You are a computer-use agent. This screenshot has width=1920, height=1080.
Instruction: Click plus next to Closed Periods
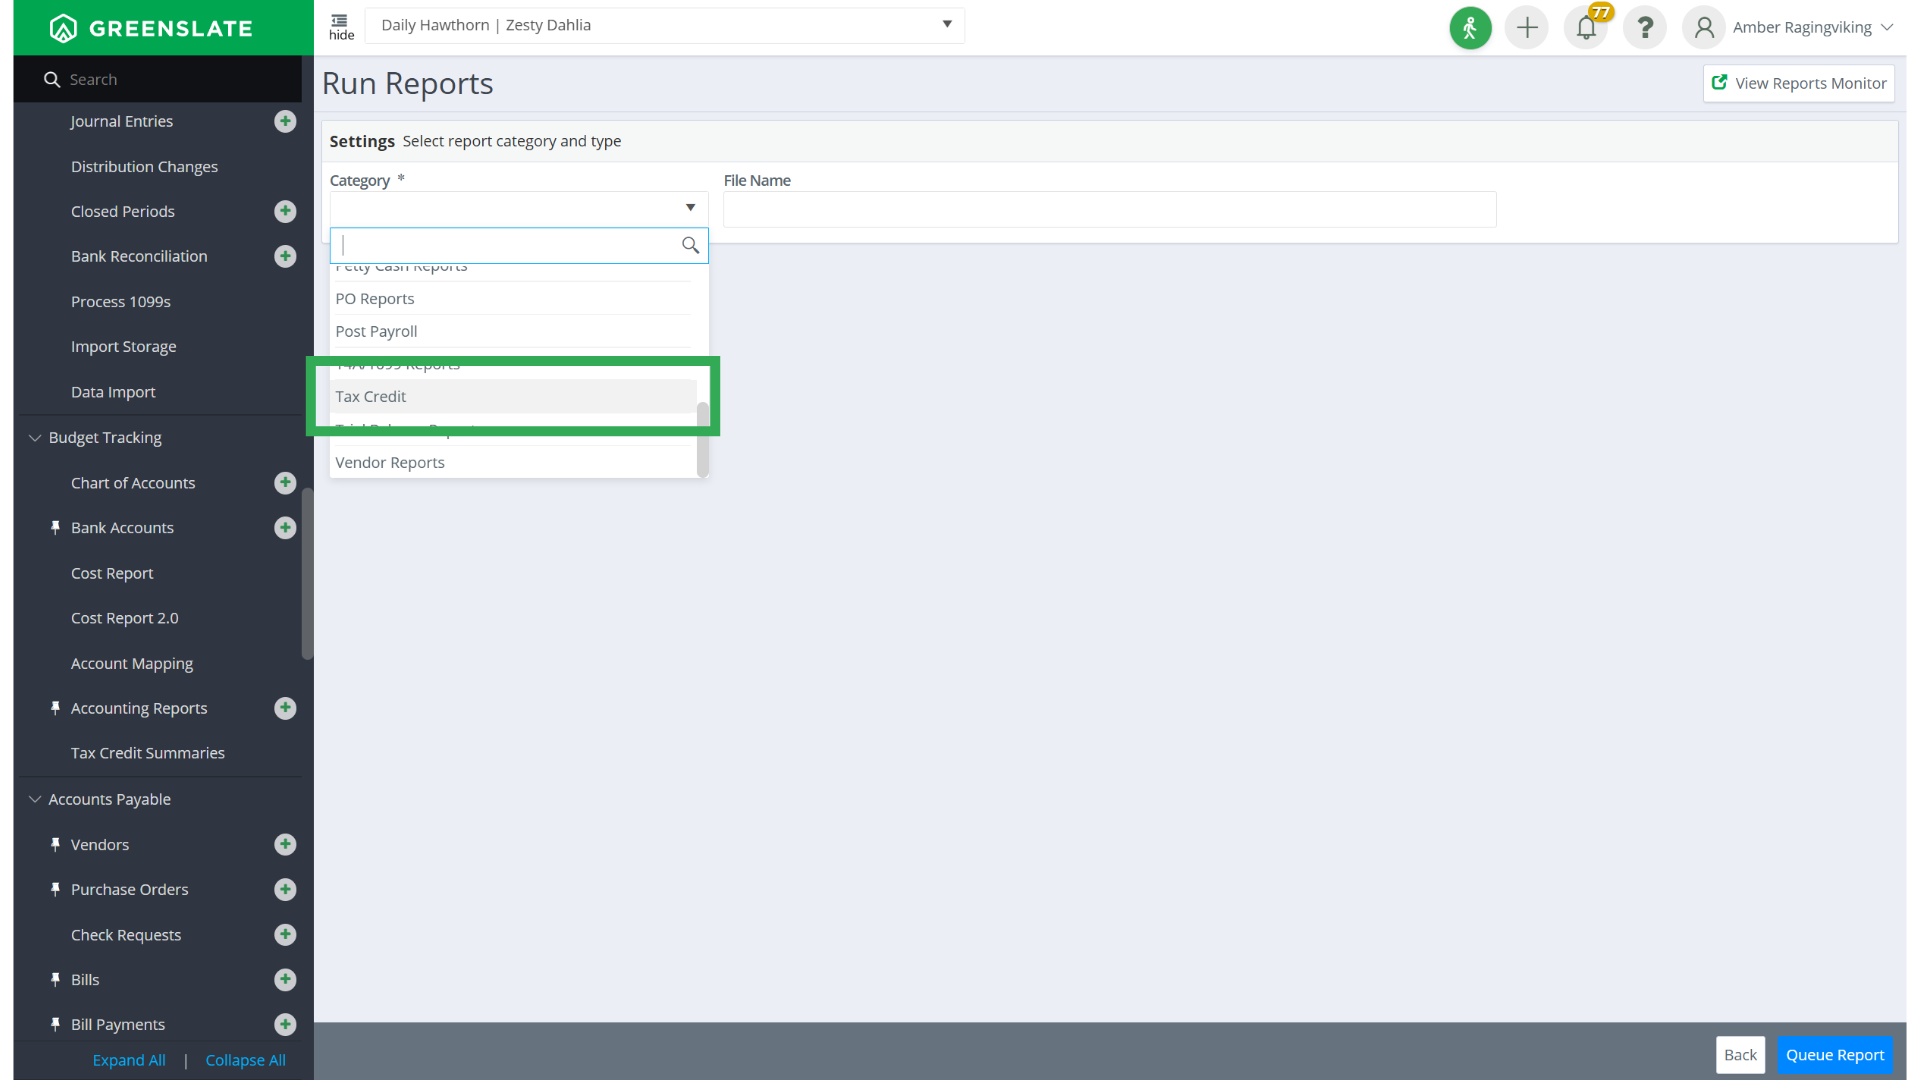click(x=285, y=211)
